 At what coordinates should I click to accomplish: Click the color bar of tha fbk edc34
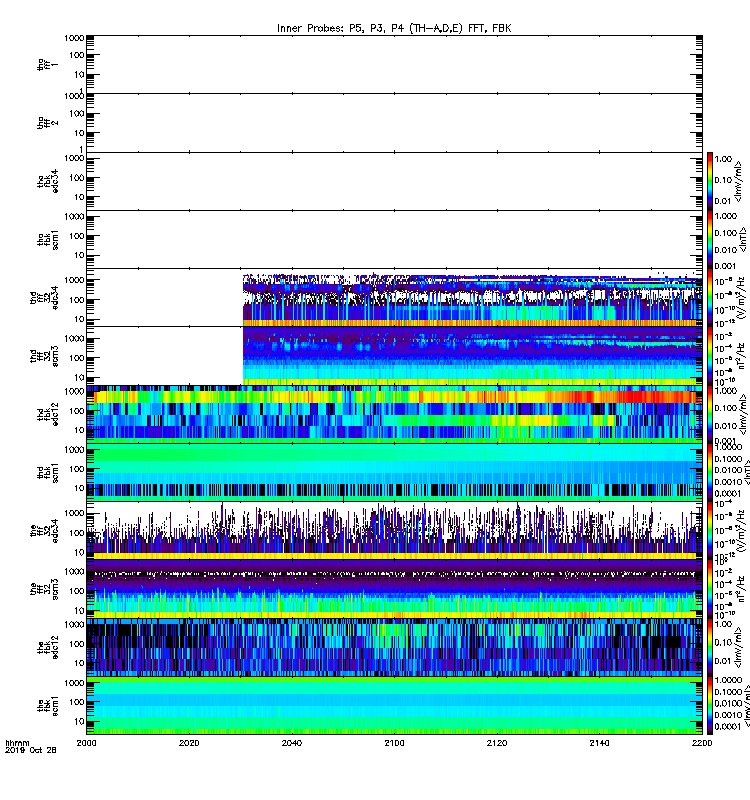[710, 181]
